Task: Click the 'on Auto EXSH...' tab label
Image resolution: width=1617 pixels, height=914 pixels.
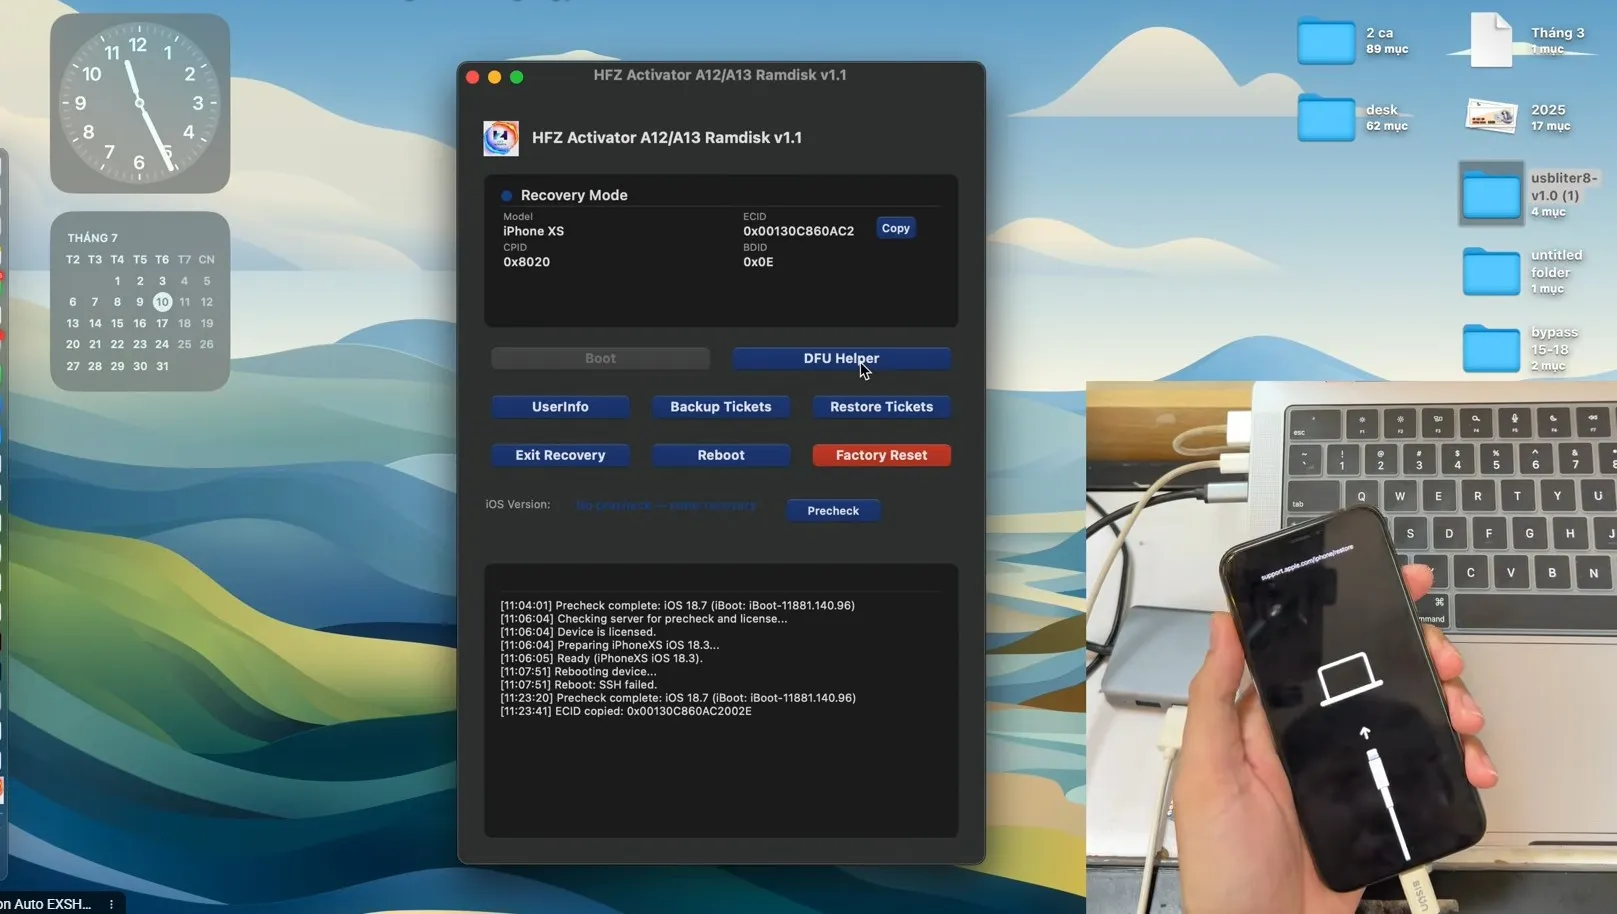Action: (46, 904)
